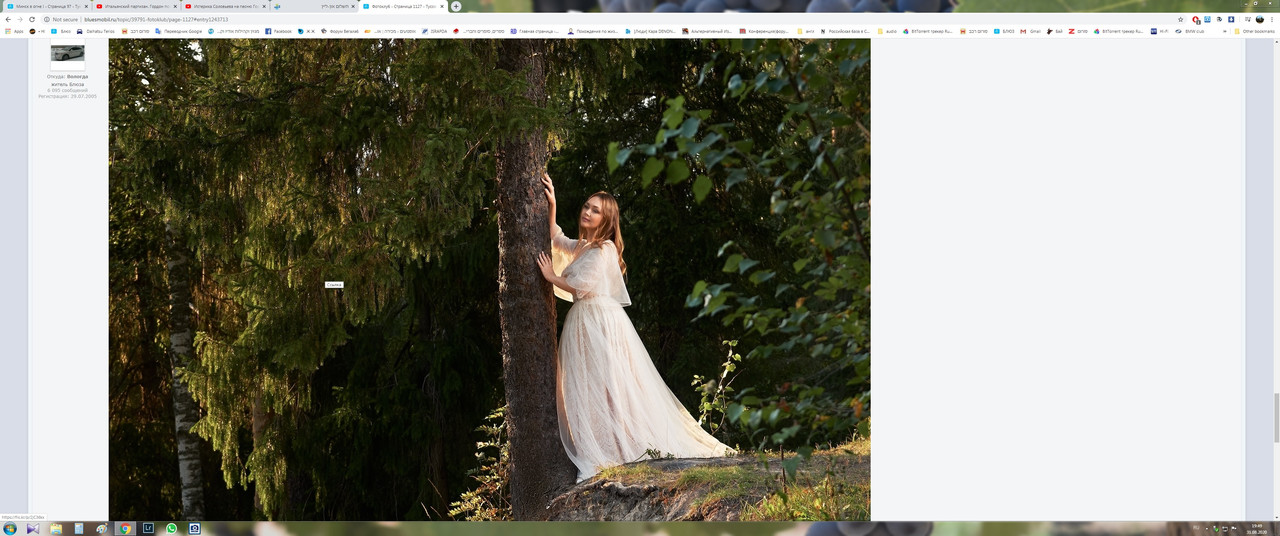View Not secure site information
Image resolution: width=1280 pixels, height=536 pixels.
pos(61,19)
